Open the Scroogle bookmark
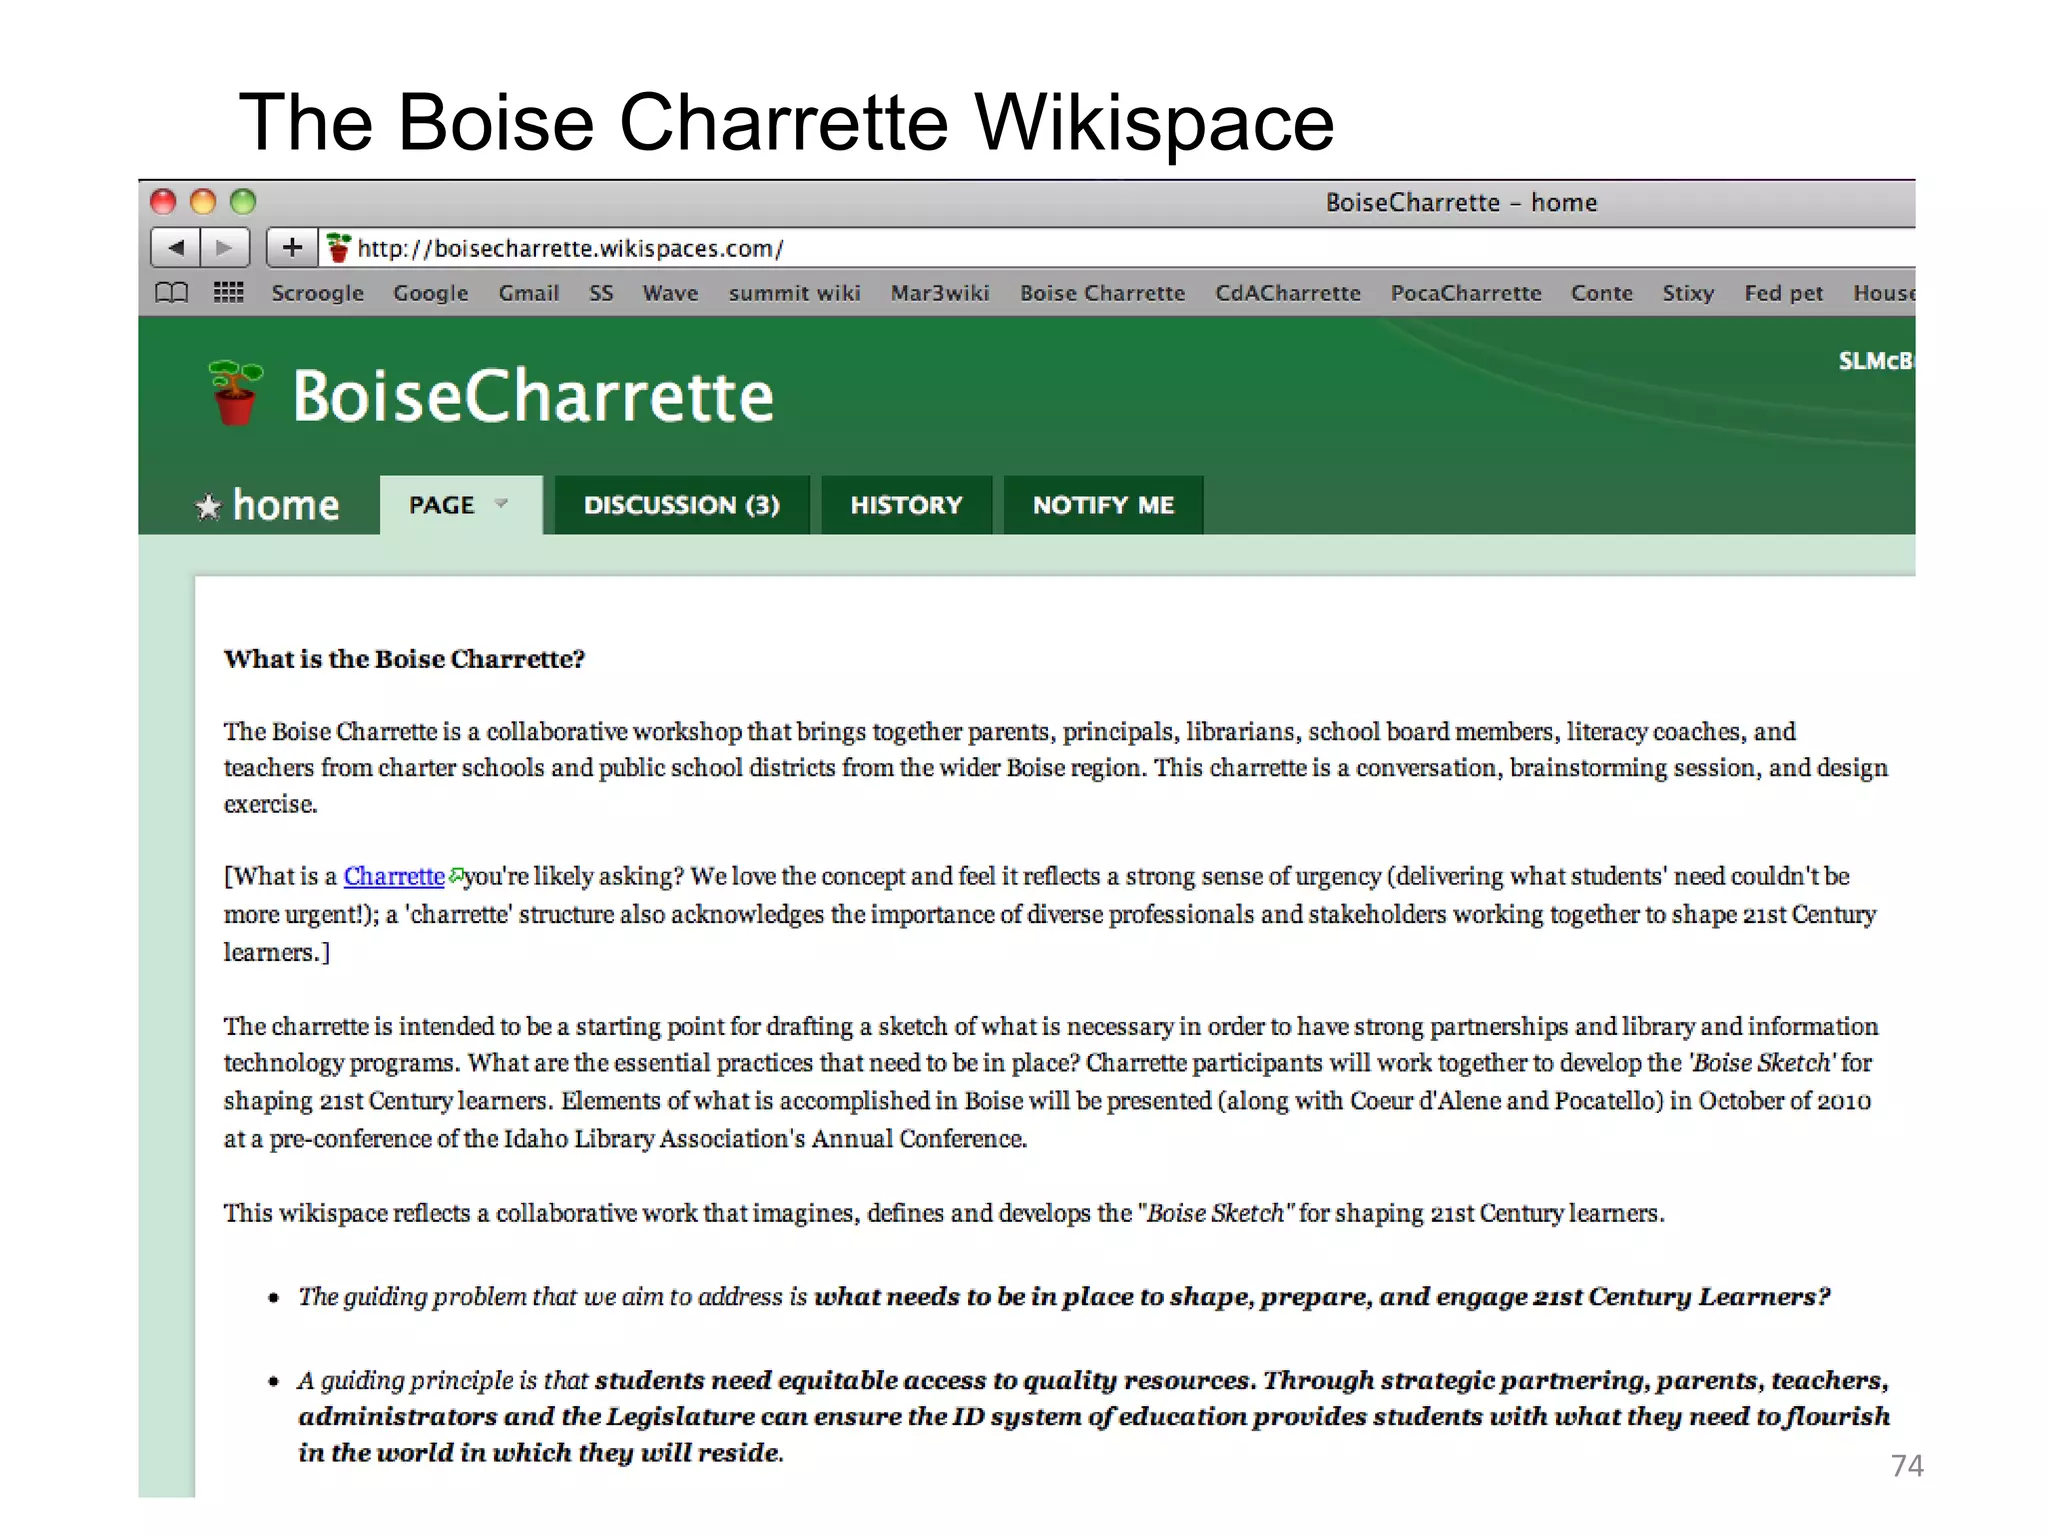Screen dimensions: 2048x1536 tap(317, 293)
